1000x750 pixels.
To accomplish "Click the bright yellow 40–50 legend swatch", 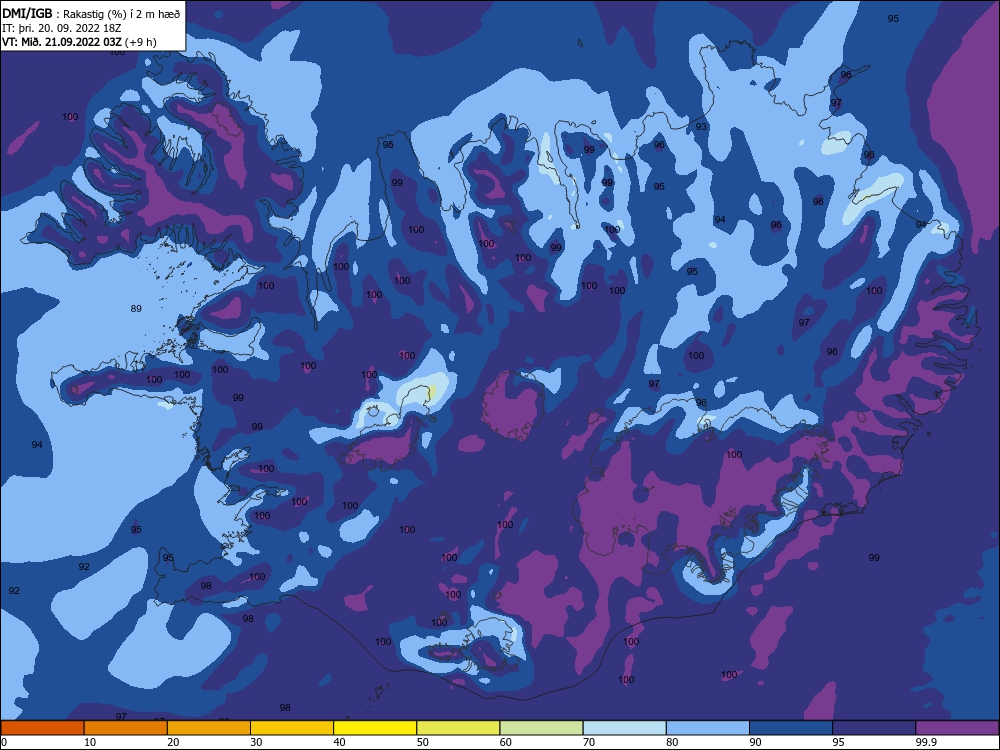I will [x=375, y=728].
